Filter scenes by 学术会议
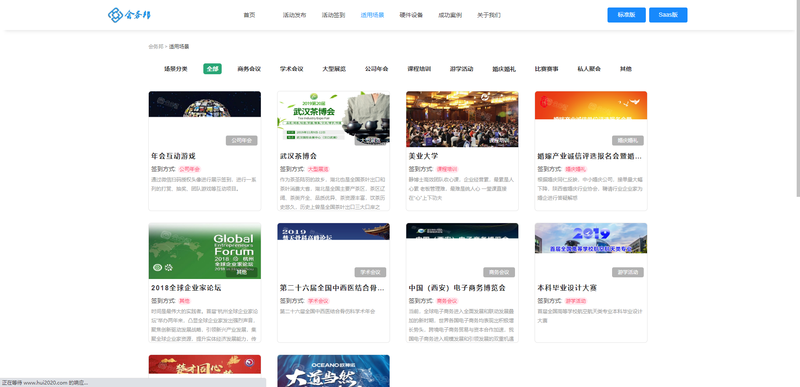 (x=291, y=69)
